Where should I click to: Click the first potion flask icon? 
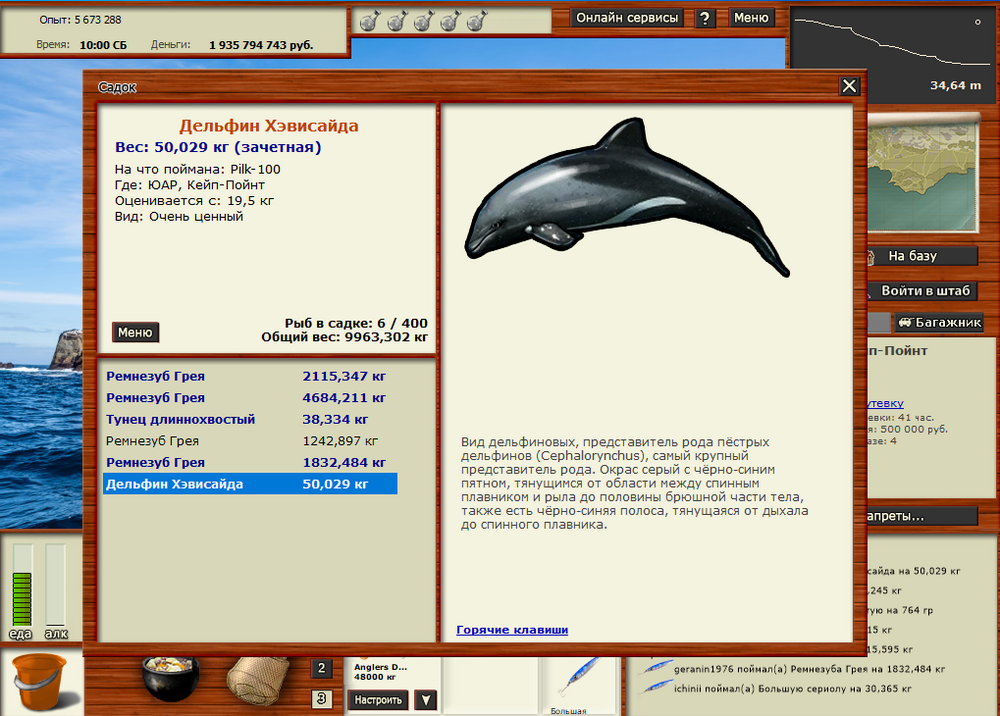[x=369, y=20]
